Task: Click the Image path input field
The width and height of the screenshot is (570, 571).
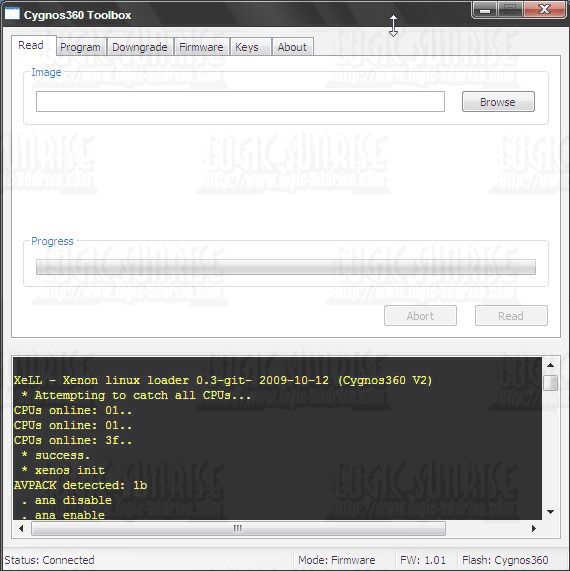Action: pos(240,102)
